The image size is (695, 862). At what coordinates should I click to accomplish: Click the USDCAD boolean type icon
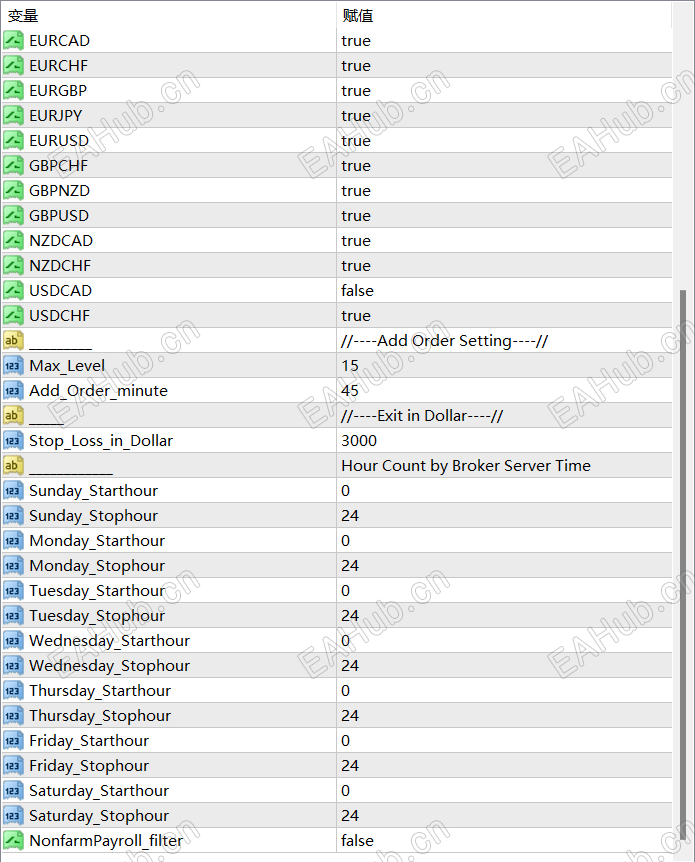[x=13, y=291]
